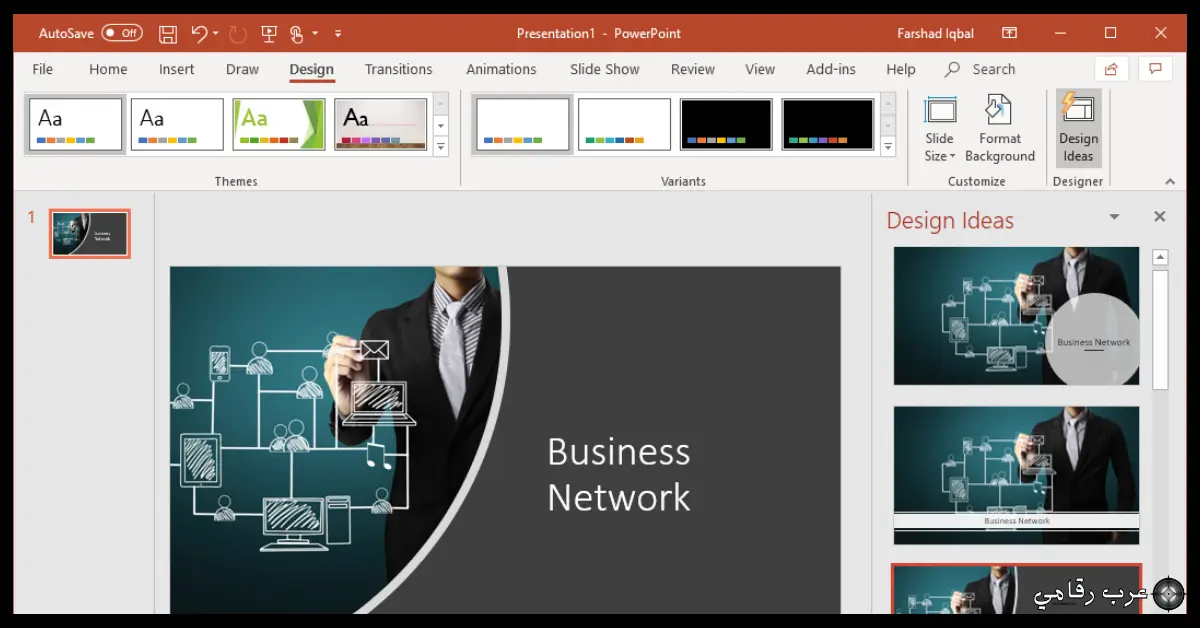1200x628 pixels.
Task: Select the green Facet theme thumbnail
Action: [279, 124]
